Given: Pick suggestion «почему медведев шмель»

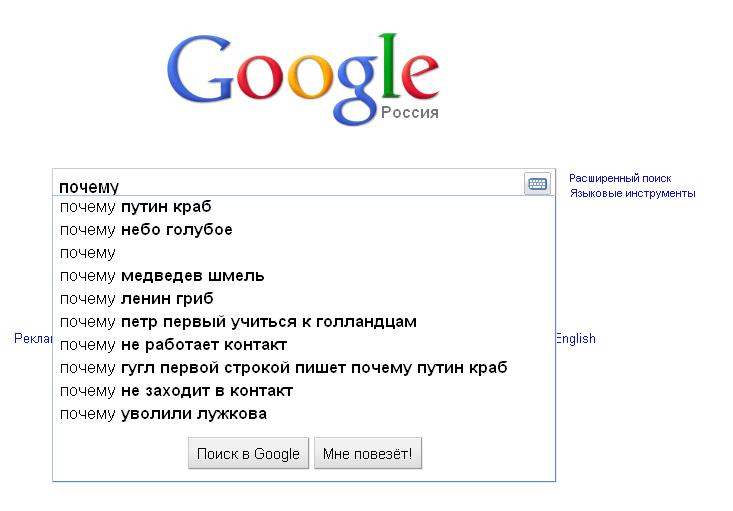Looking at the screenshot, I should tap(162, 276).
